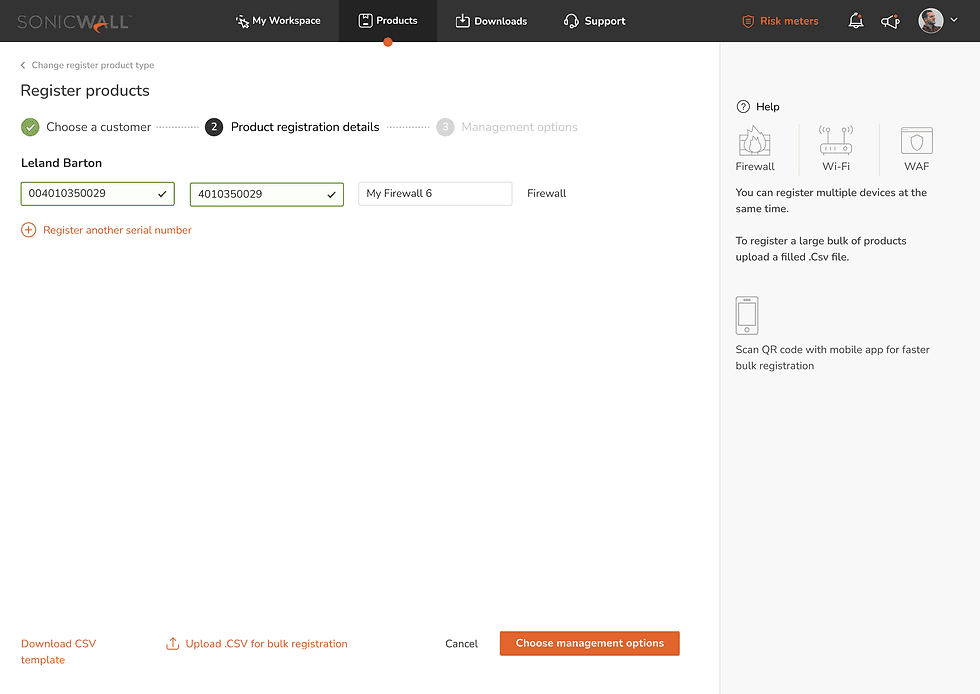Click checkmark inside serial number field
The width and height of the screenshot is (980, 694).
point(162,194)
